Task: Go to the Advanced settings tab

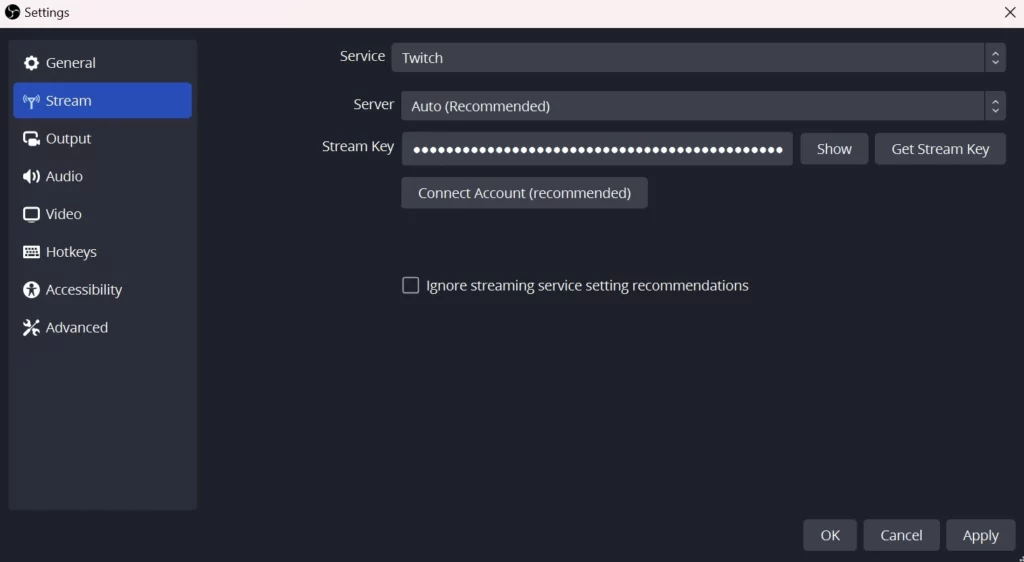Action: coord(103,328)
